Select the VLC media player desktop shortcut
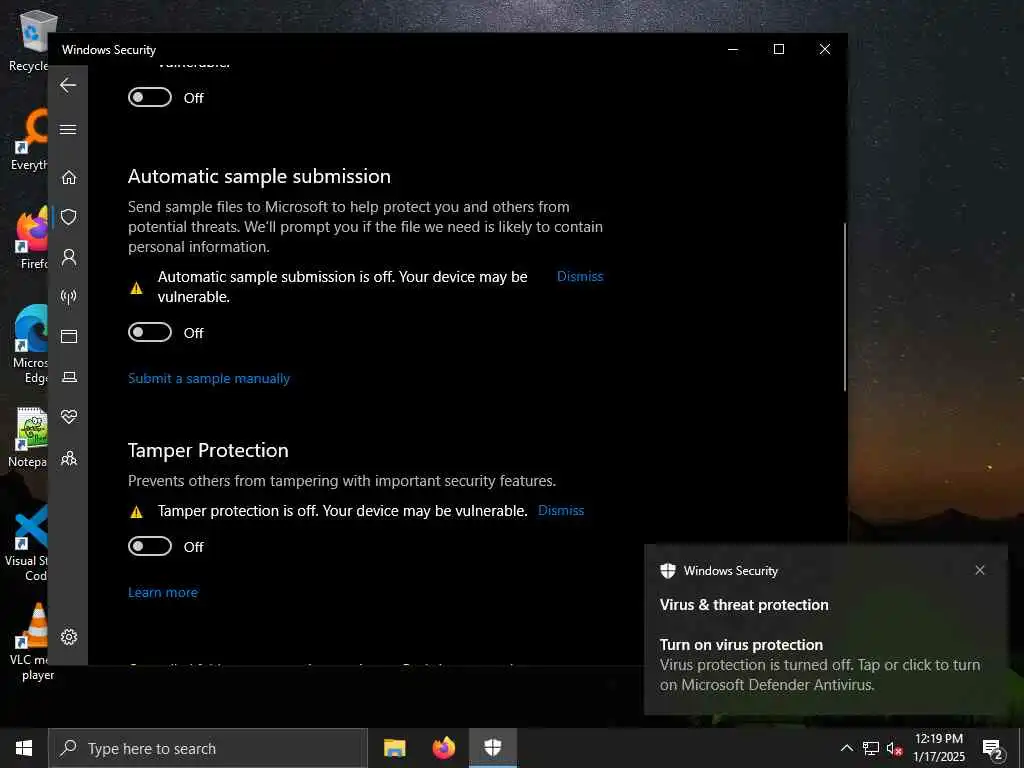The height and width of the screenshot is (768, 1024). point(31,641)
